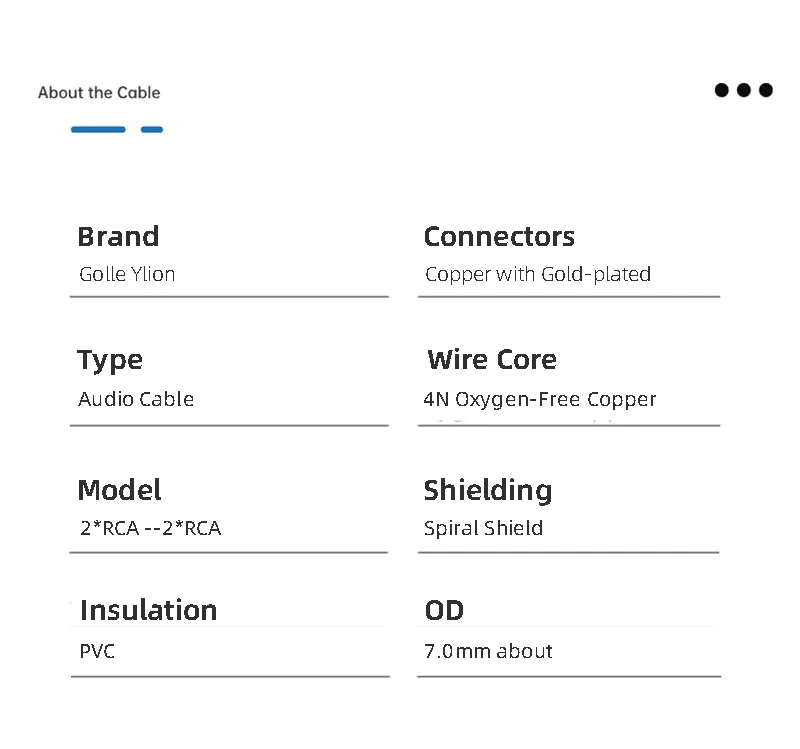
Task: Click "Copper with Gold-plated" text
Action: click(538, 274)
